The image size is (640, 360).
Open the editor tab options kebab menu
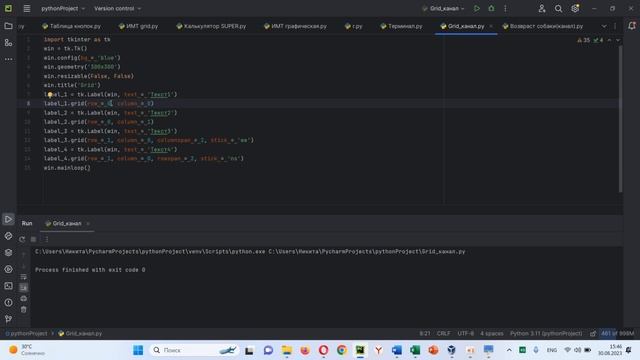[x=615, y=26]
